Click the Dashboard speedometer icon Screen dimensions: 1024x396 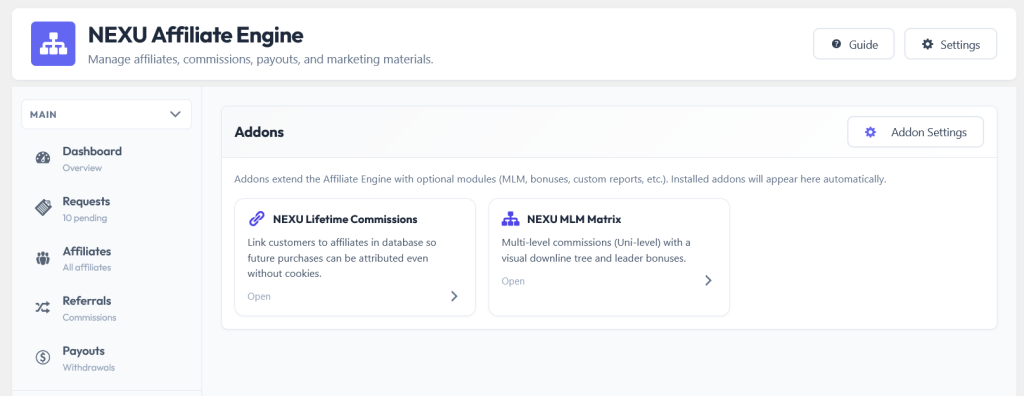42,158
